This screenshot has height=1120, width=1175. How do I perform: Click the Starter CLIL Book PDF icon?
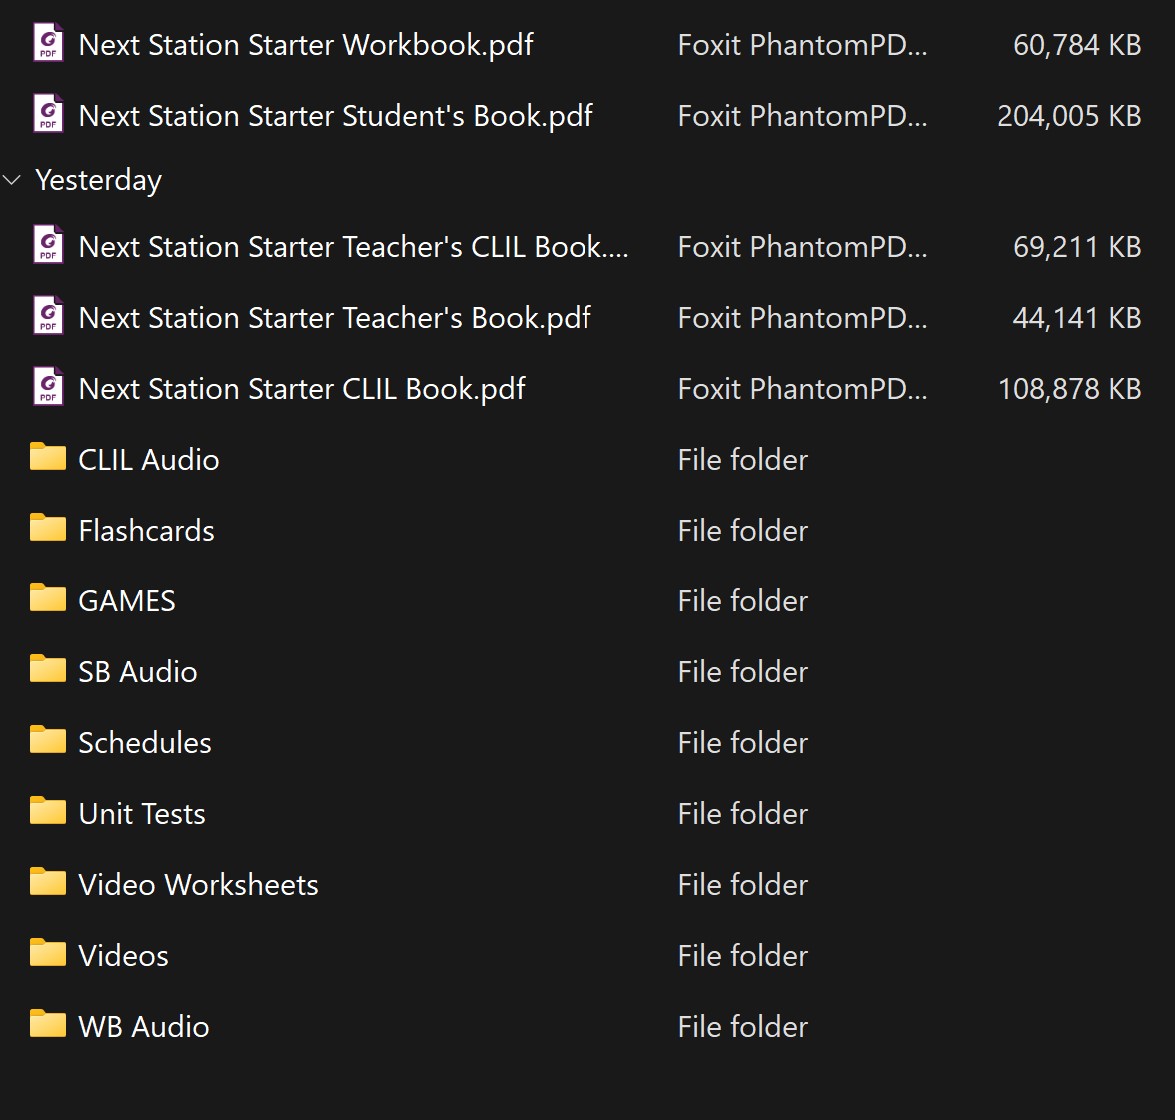[48, 389]
